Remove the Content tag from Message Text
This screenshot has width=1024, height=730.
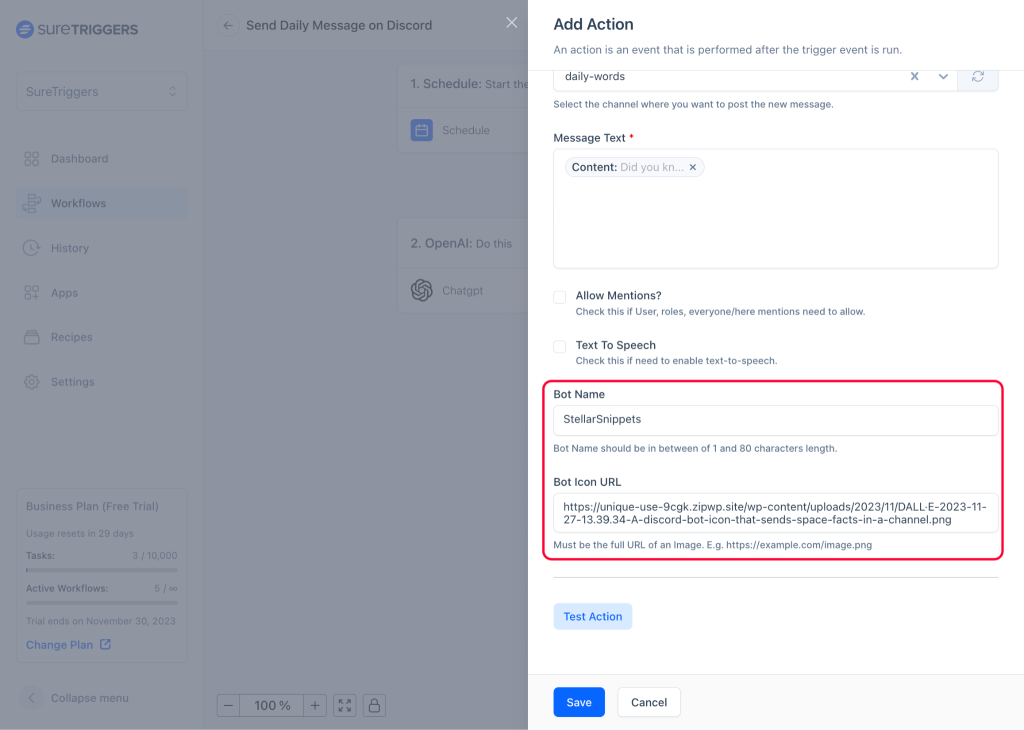(692, 167)
